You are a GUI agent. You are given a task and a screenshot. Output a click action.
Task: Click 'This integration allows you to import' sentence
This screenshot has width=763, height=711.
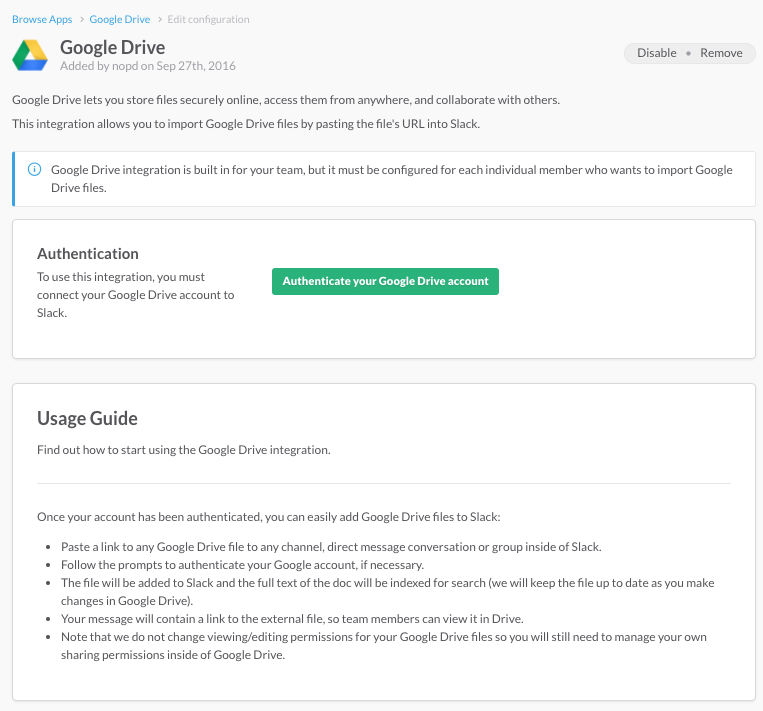click(x=246, y=124)
